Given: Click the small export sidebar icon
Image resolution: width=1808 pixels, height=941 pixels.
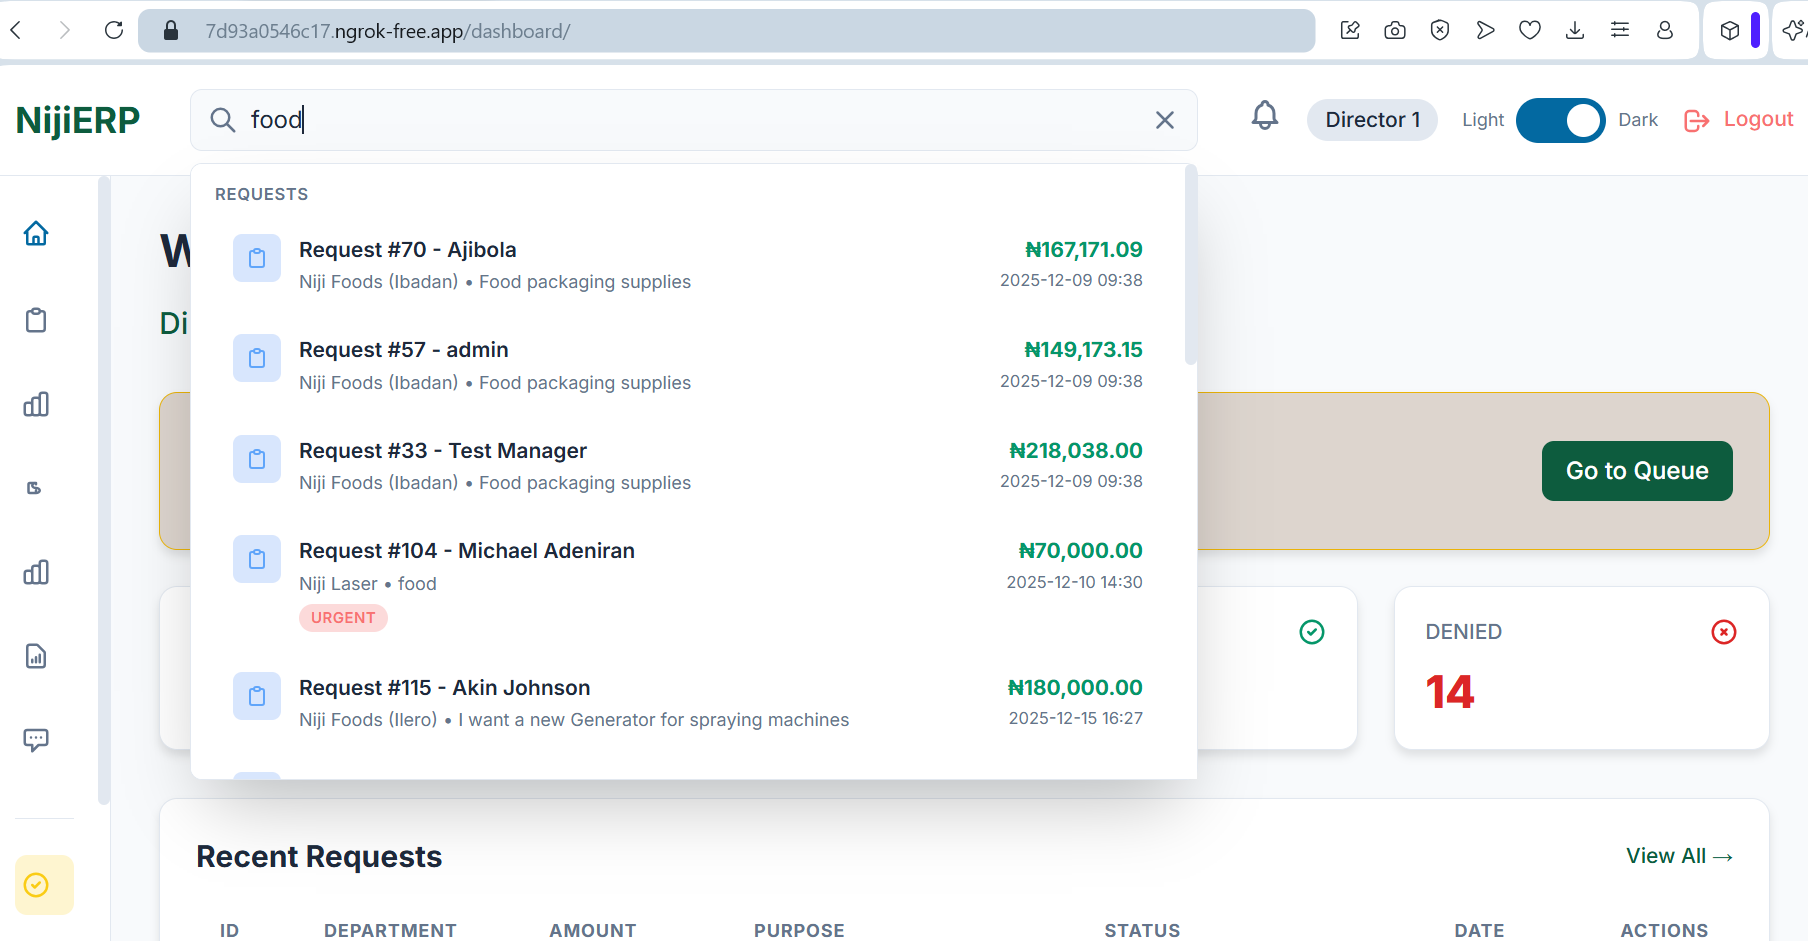Looking at the screenshot, I should point(34,488).
